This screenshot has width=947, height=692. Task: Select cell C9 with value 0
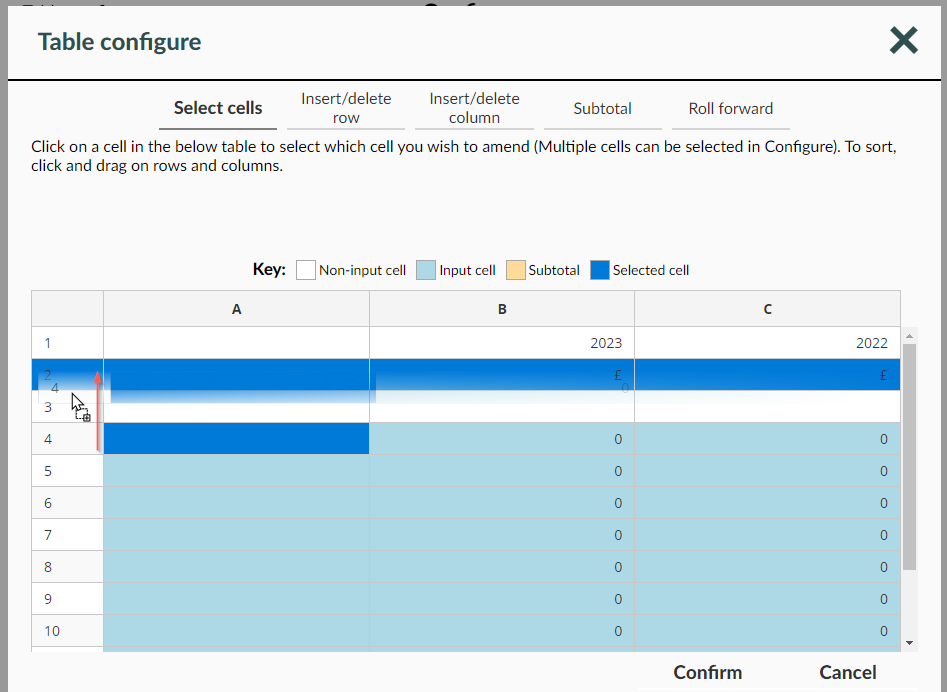(767, 599)
